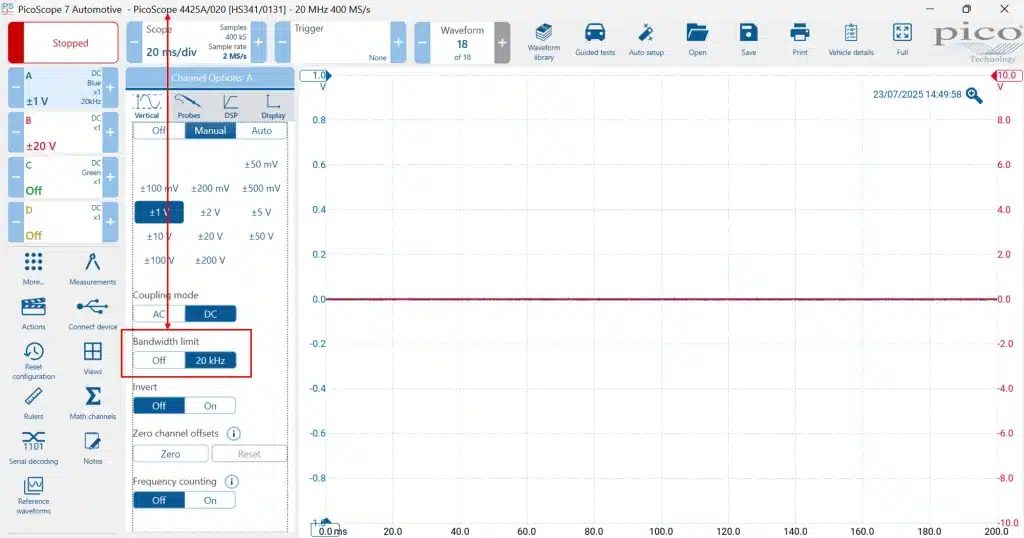The image size is (1024, 538).
Task: Open Measurements tool
Action: click(92, 268)
